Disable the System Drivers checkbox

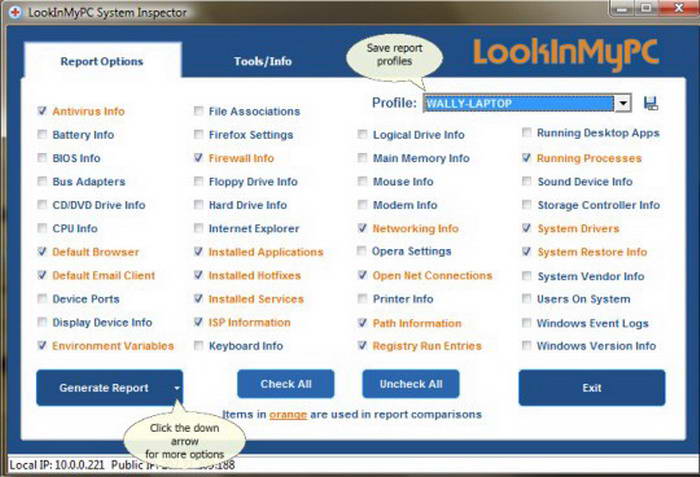[527, 228]
